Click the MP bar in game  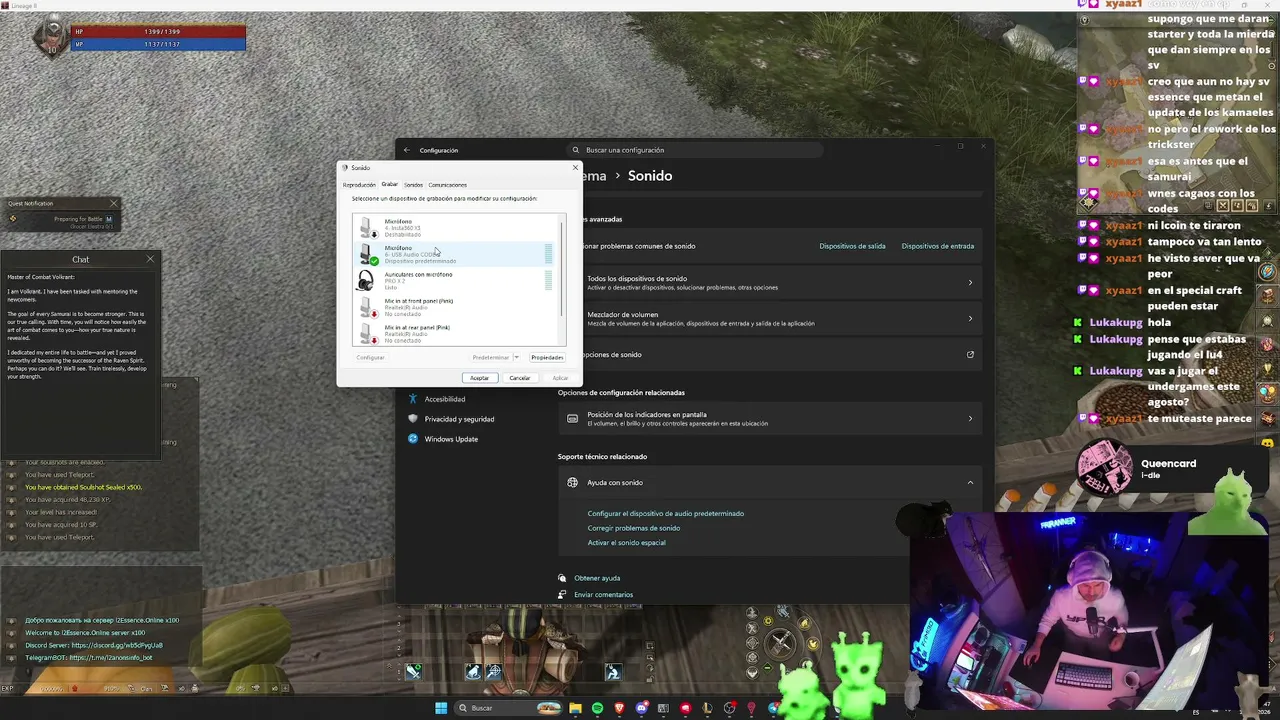pos(158,44)
